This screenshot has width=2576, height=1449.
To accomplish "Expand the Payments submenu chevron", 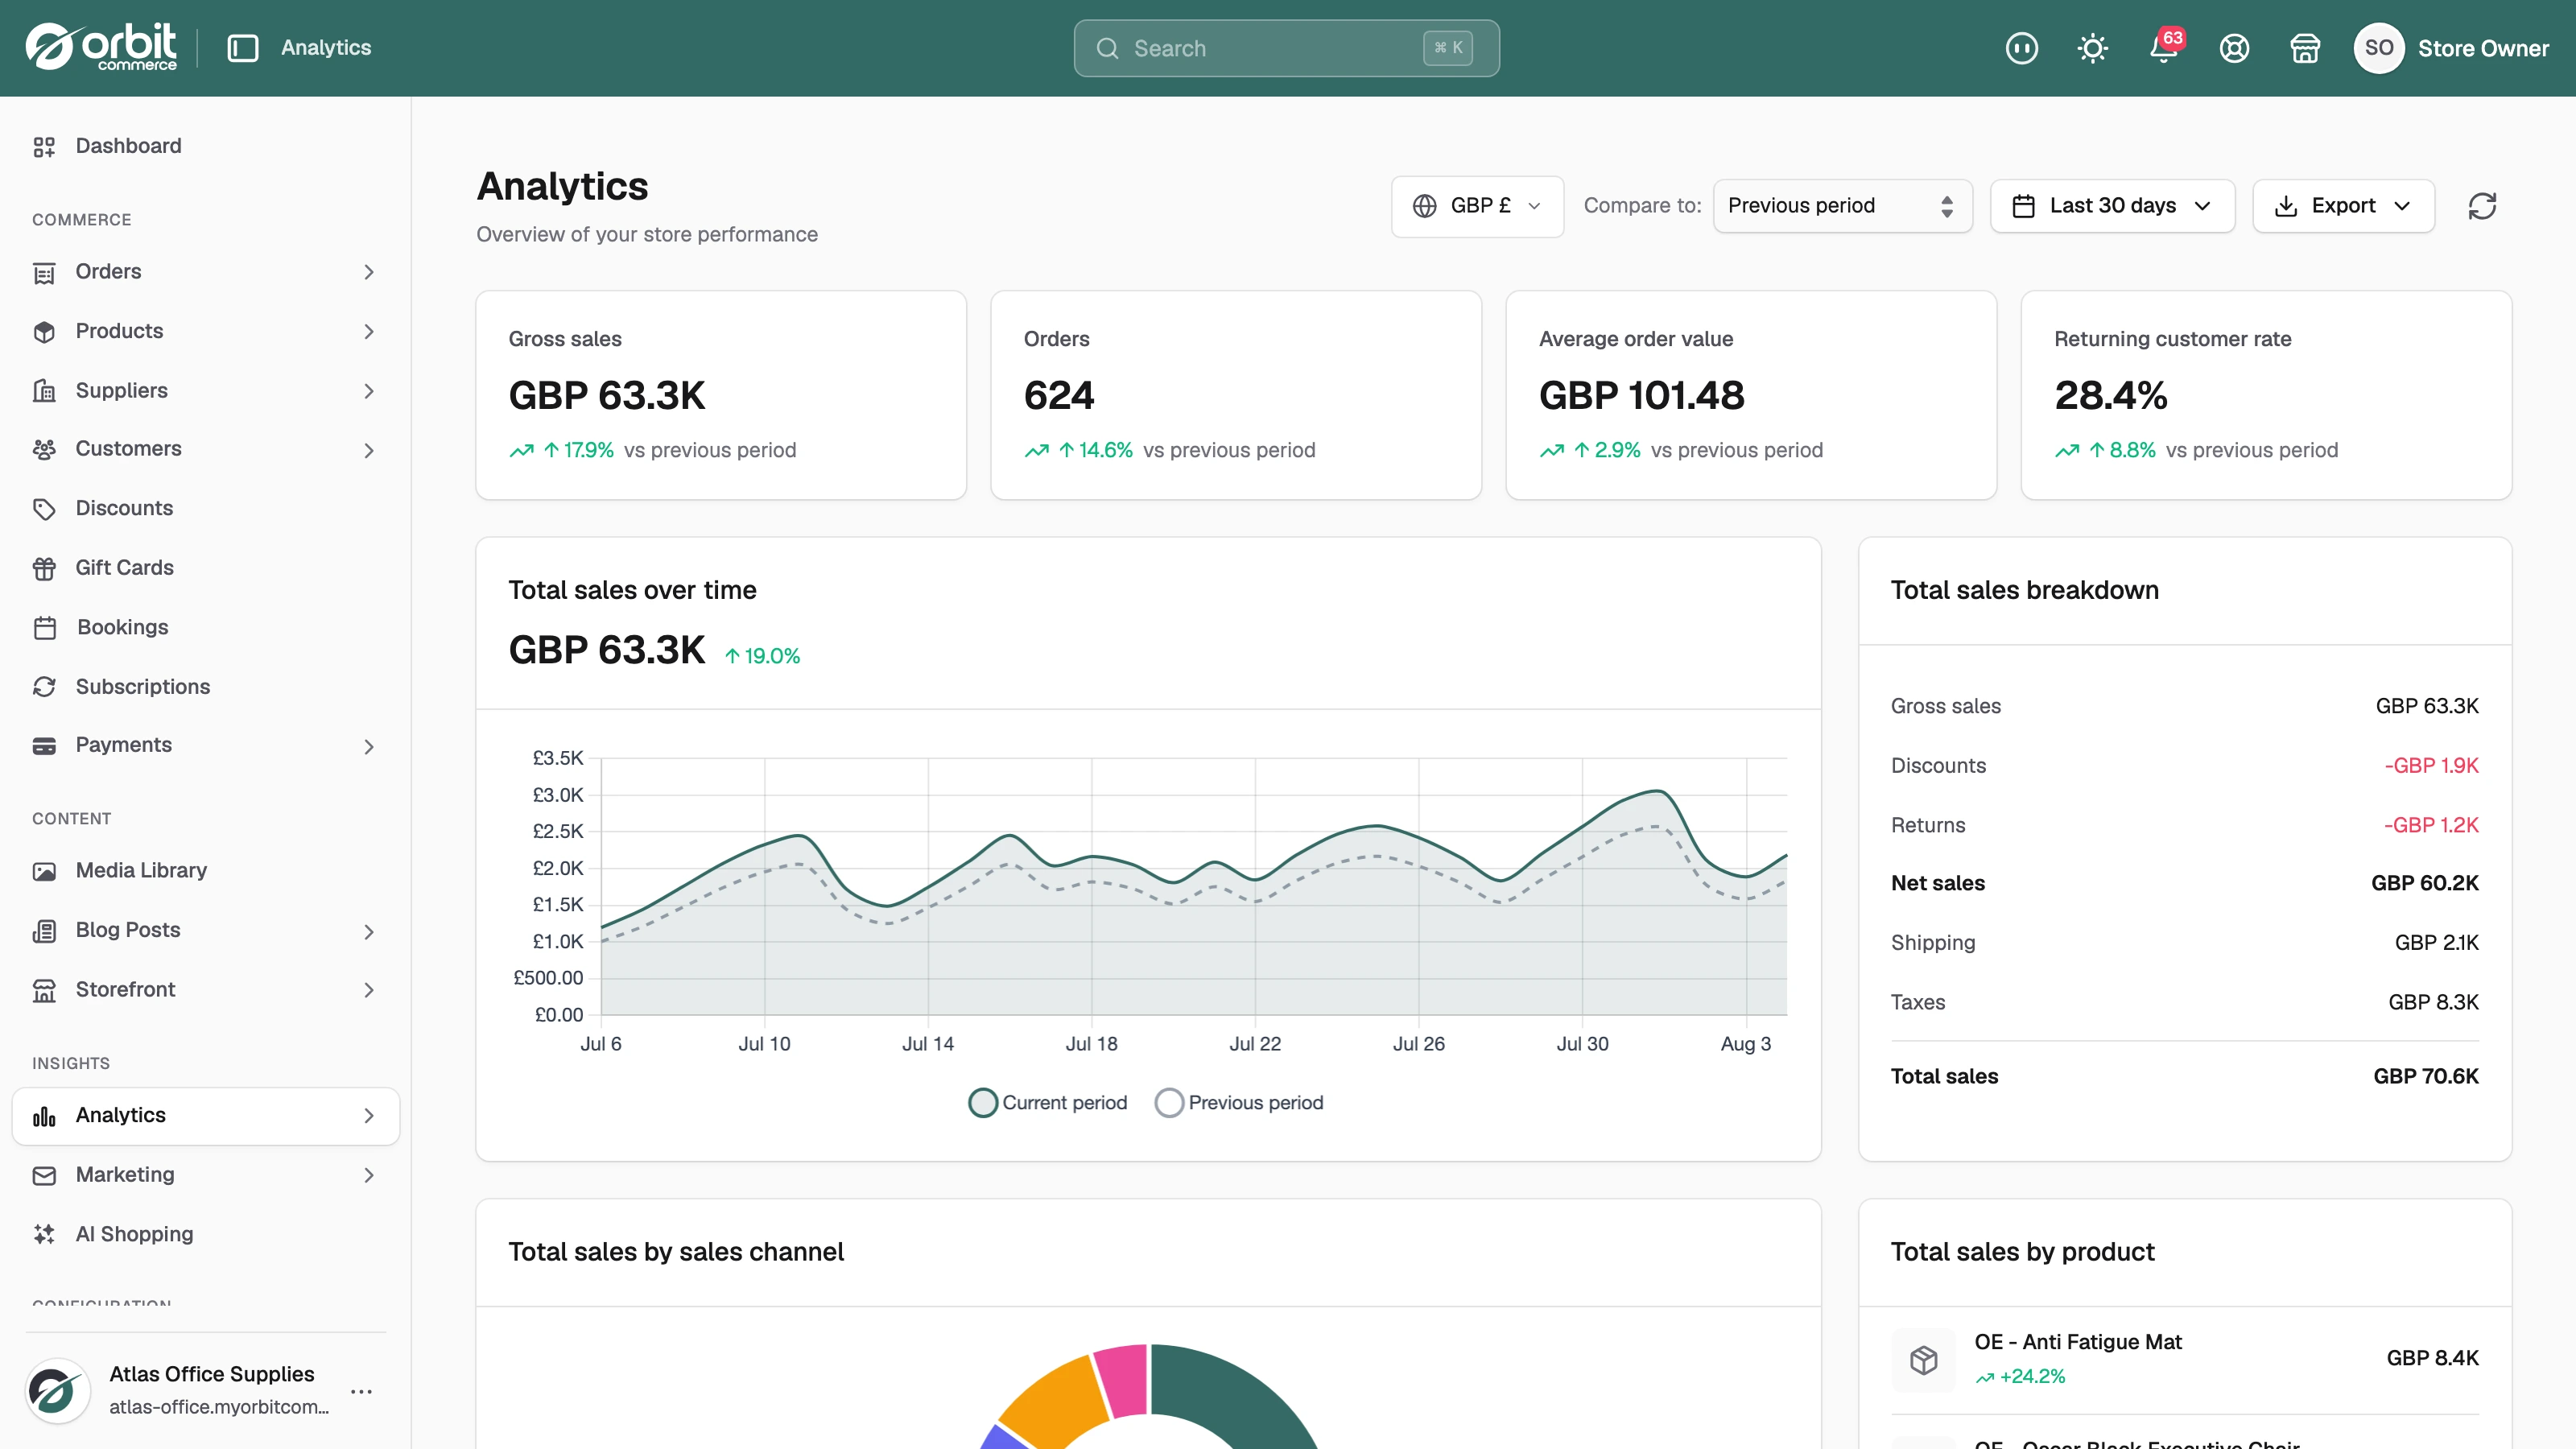I will (x=369, y=746).
